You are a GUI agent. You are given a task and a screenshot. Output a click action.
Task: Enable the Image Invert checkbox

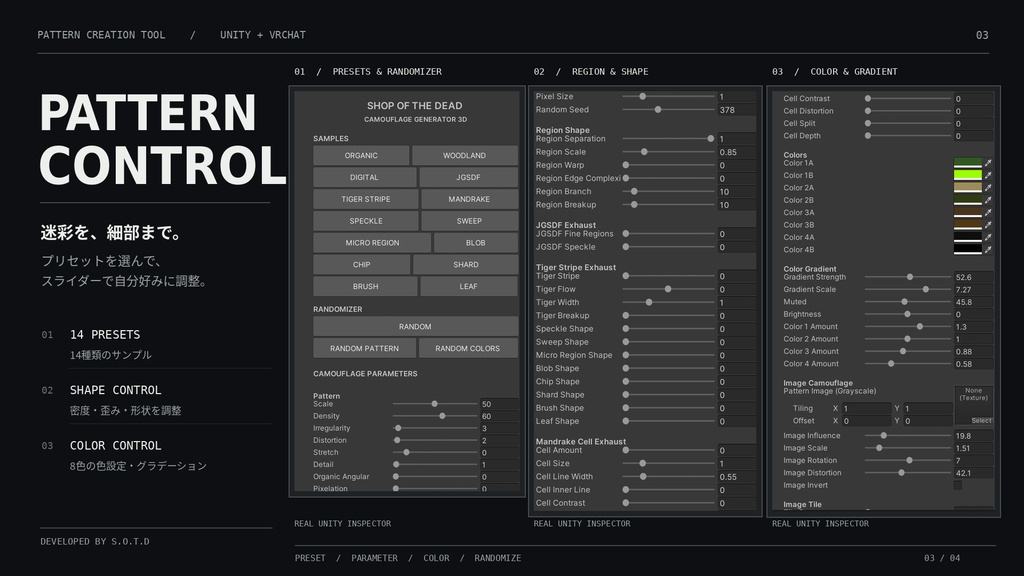(x=957, y=485)
